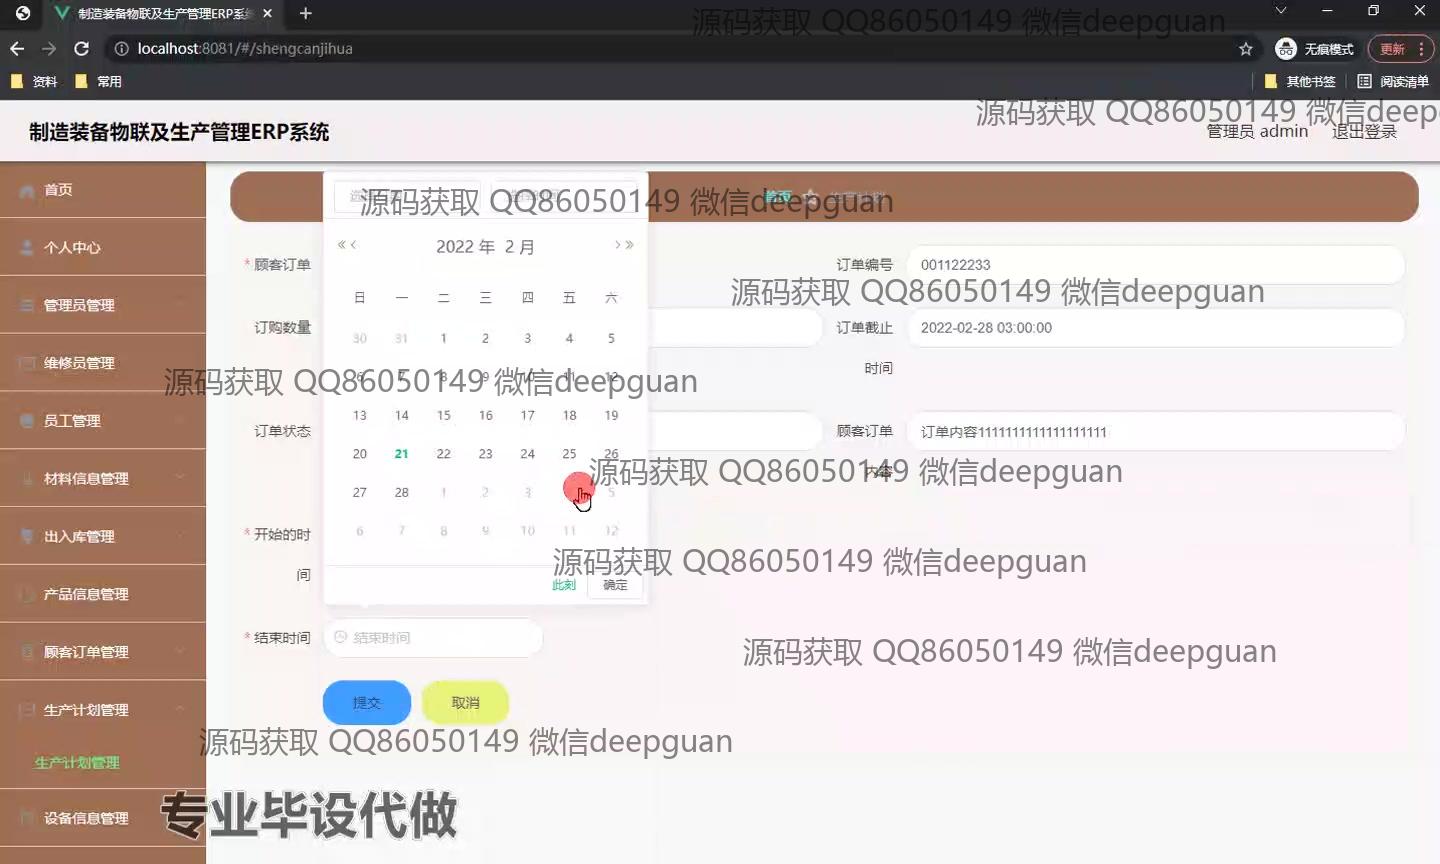
Task: Open the 常用 bookmark folder
Action: pos(99,81)
